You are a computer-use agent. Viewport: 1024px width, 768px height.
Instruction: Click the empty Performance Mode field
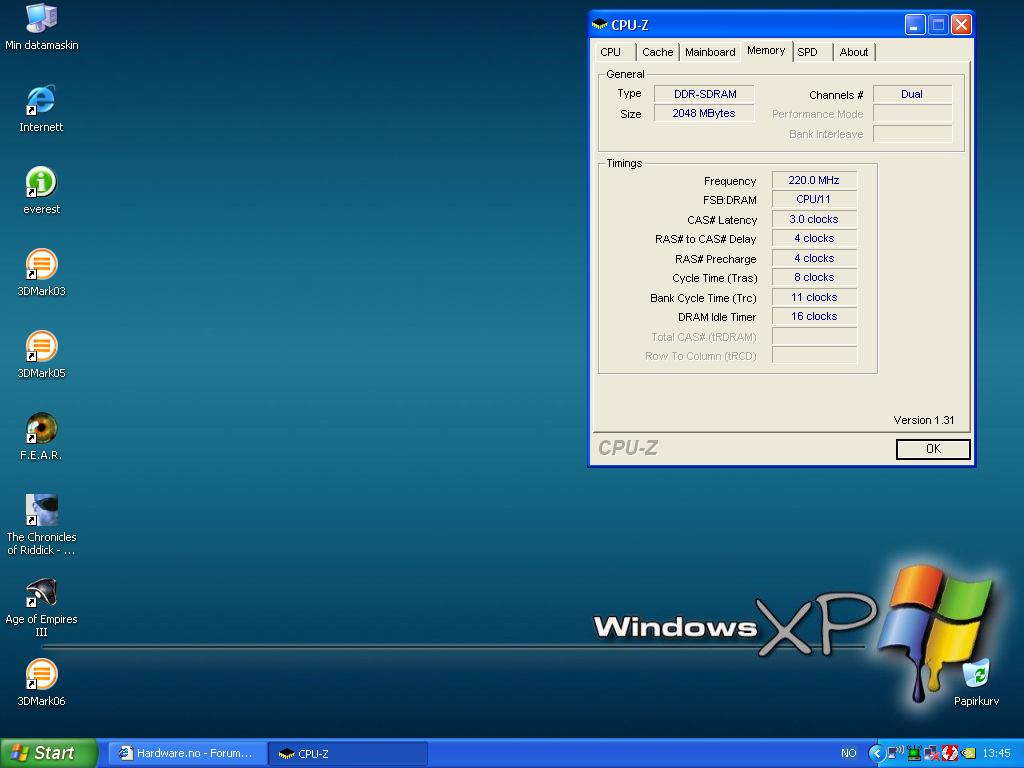pyautogui.click(x=912, y=114)
